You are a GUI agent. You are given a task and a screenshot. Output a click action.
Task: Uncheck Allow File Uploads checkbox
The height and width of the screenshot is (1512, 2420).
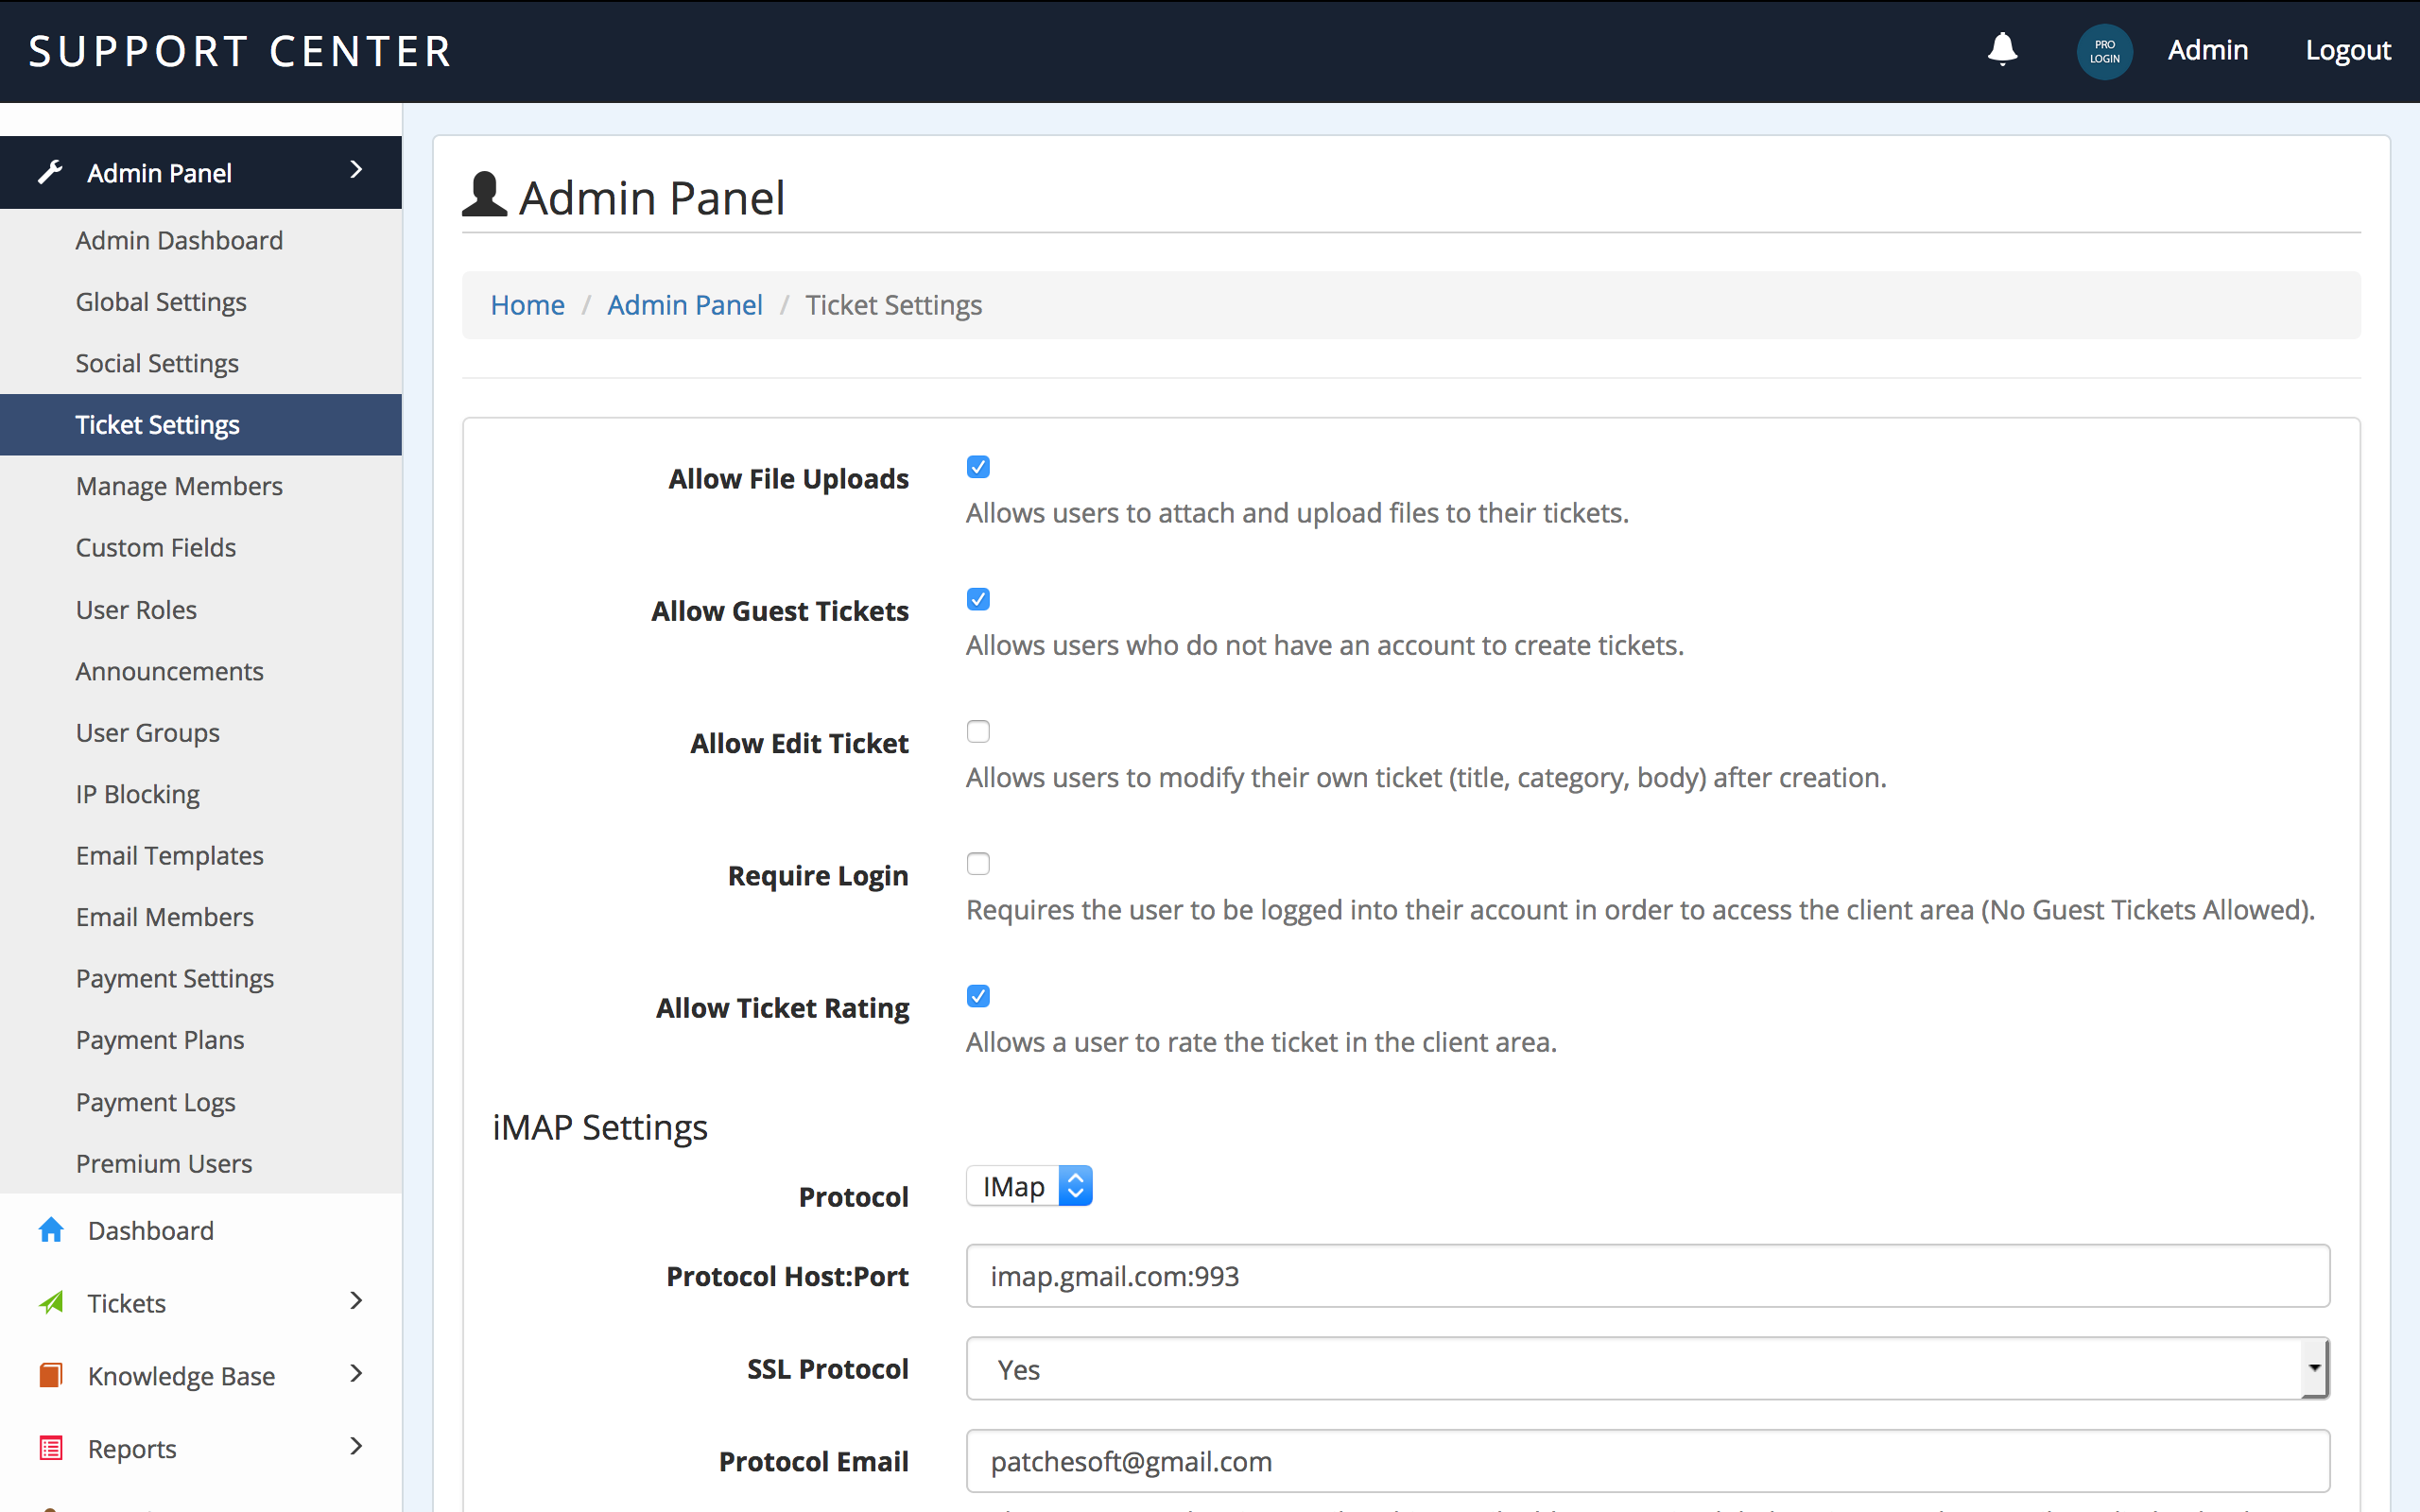(978, 467)
